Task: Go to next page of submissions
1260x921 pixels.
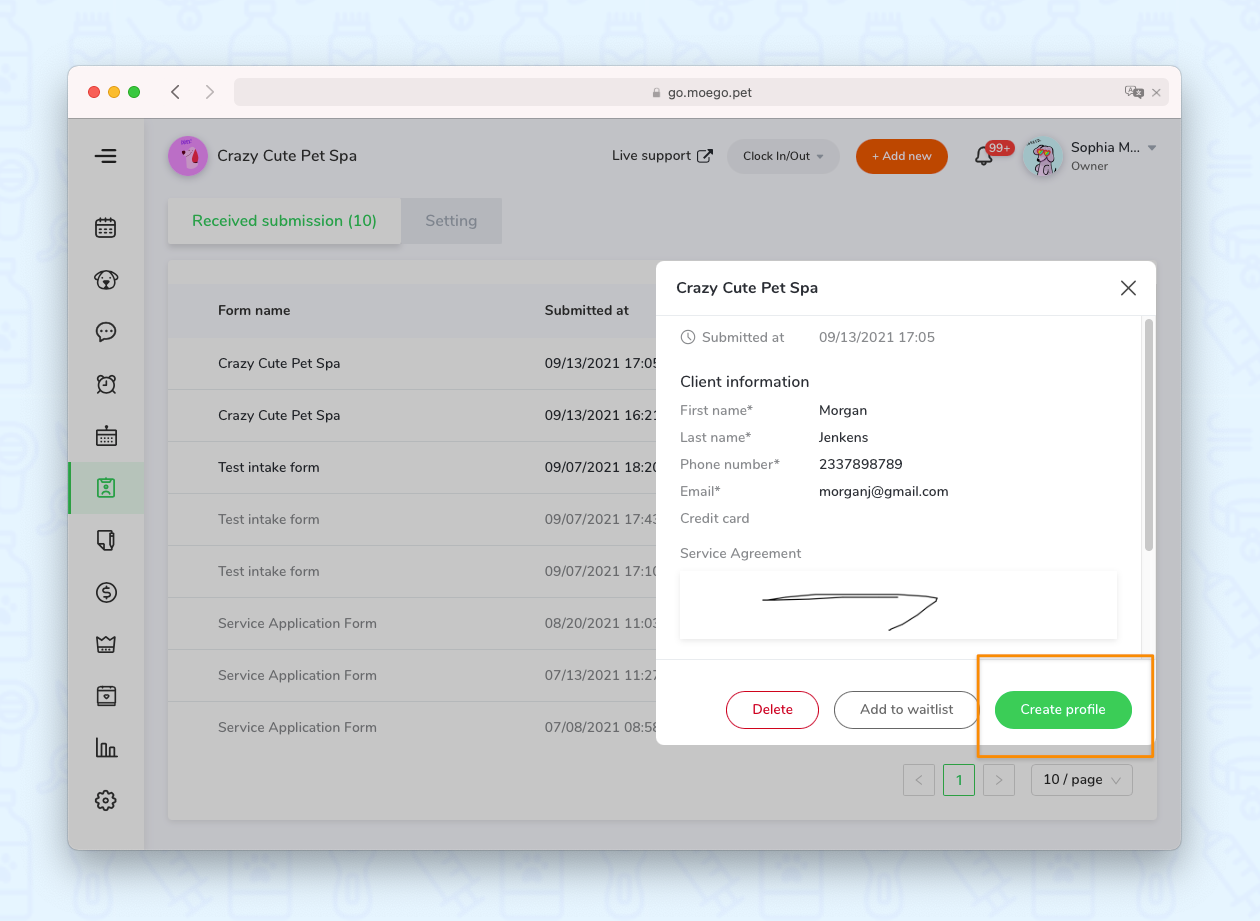Action: coord(999,780)
